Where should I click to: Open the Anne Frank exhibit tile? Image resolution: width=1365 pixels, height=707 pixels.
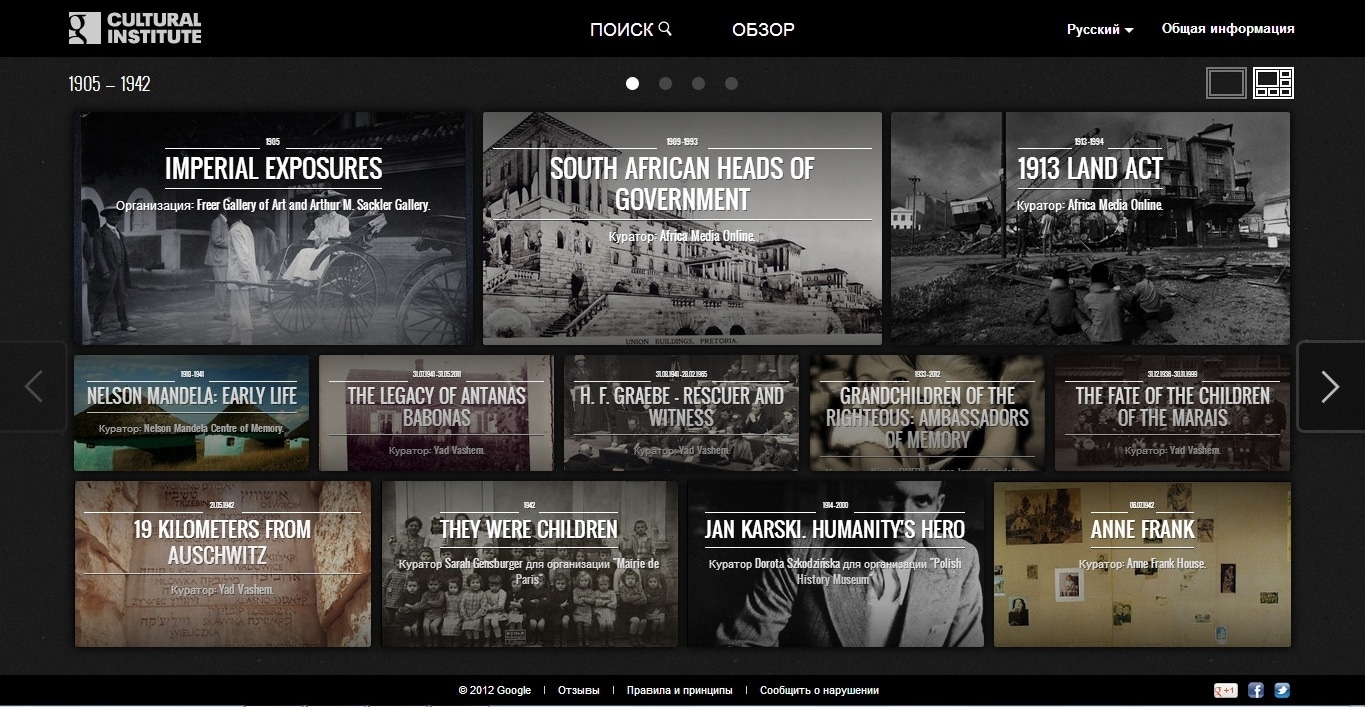(x=1142, y=565)
